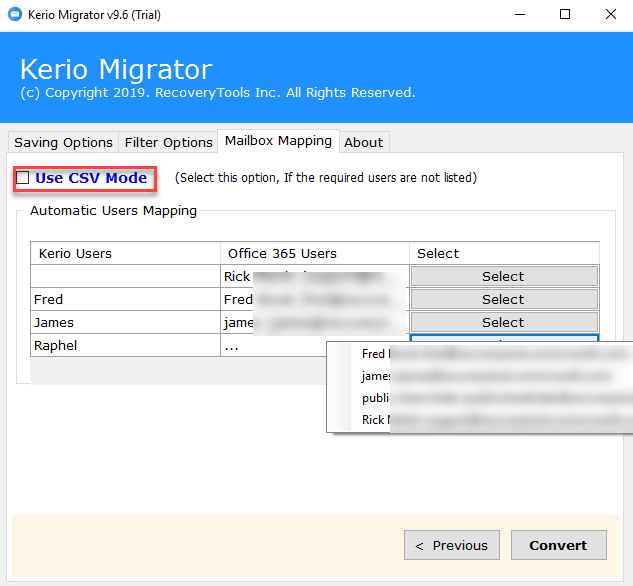Choose the Fred entry in popup list

tap(480, 354)
